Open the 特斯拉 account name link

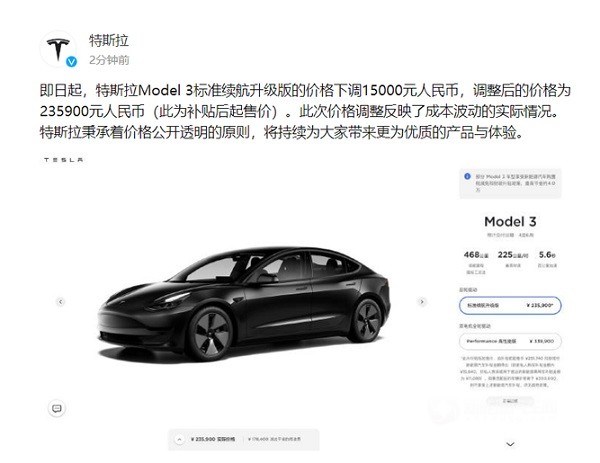coord(109,40)
